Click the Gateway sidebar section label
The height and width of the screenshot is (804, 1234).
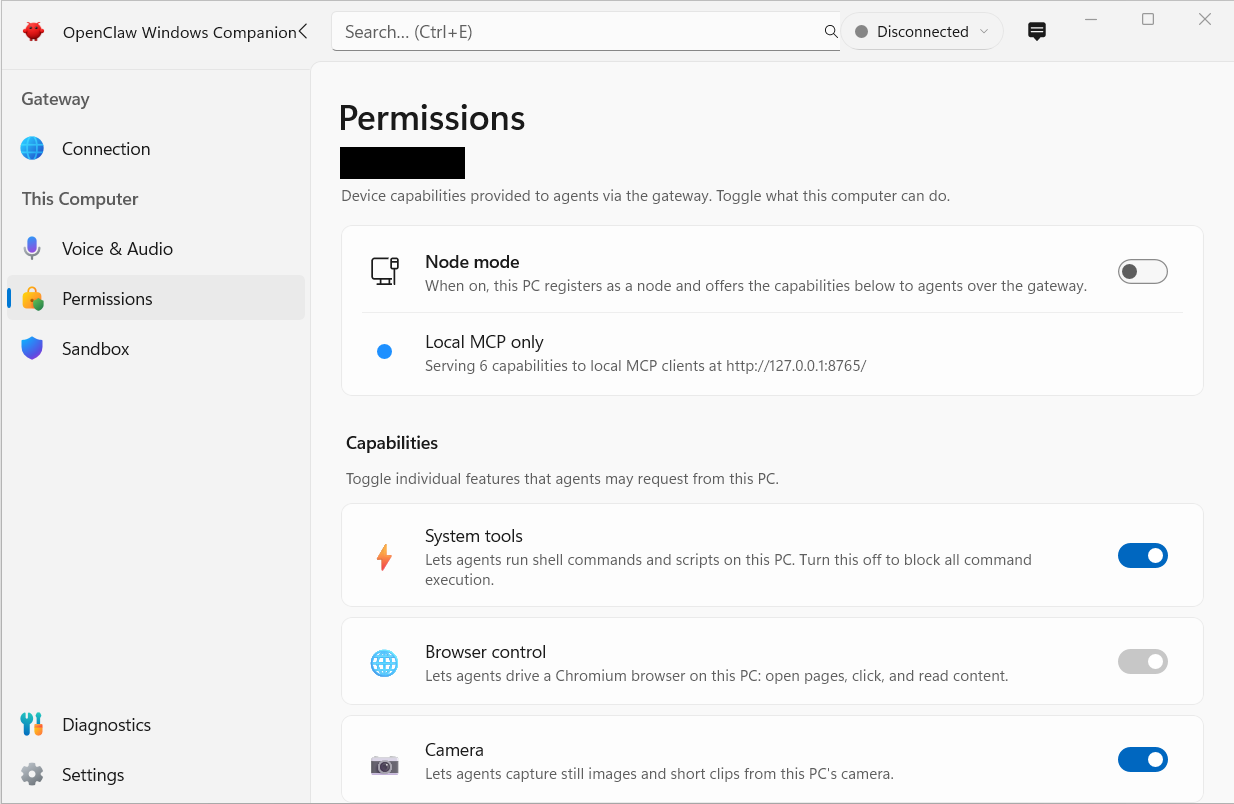click(55, 98)
